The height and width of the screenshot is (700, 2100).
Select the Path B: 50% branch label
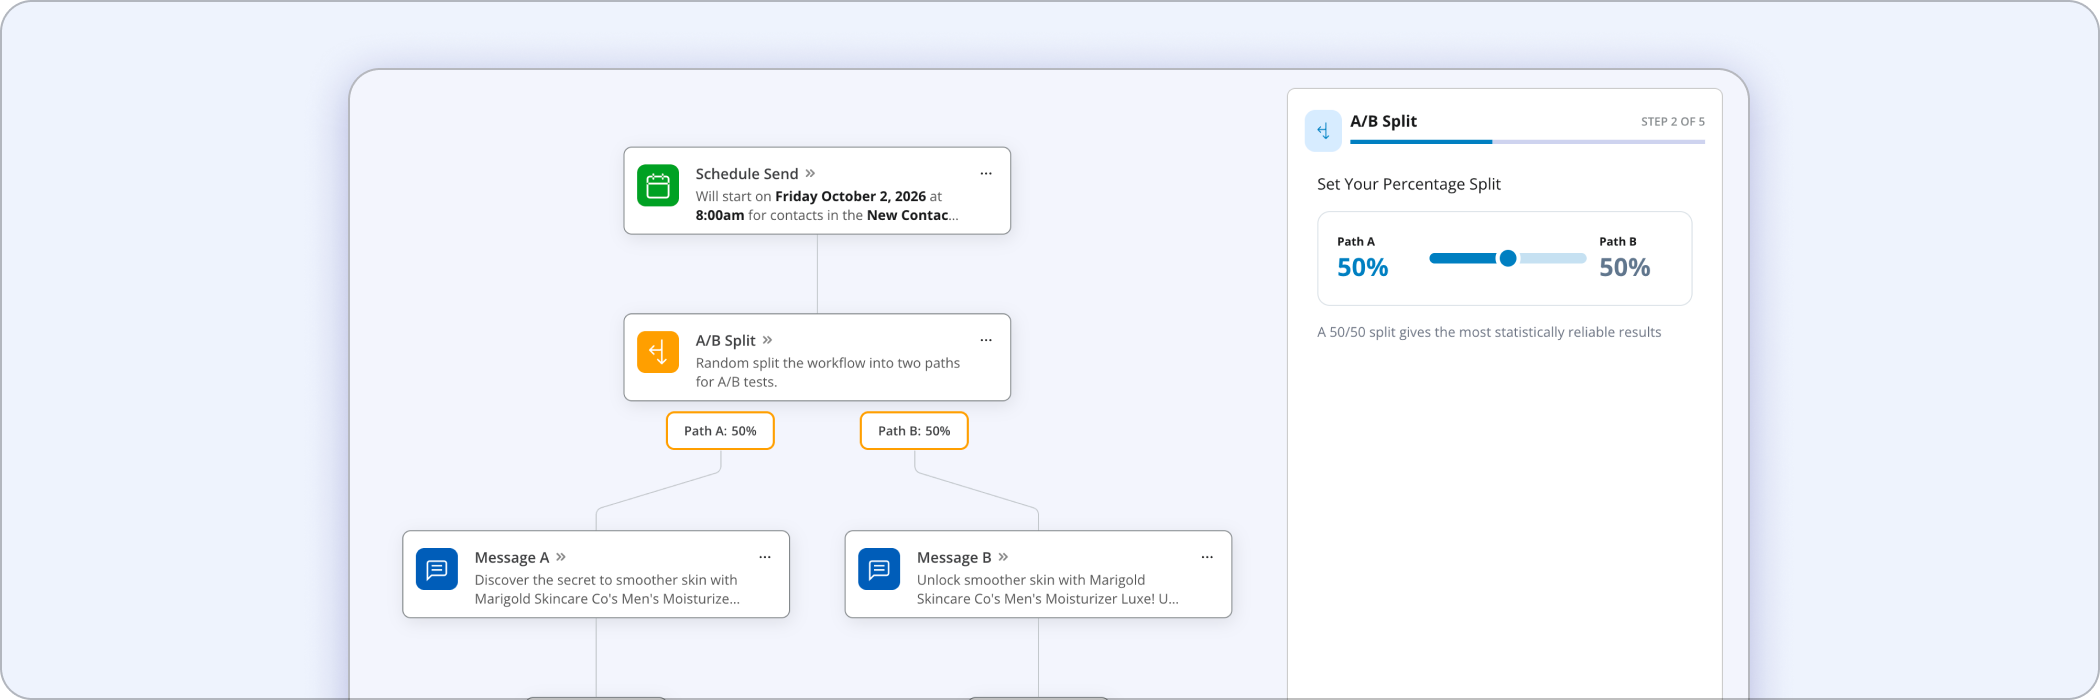click(914, 431)
